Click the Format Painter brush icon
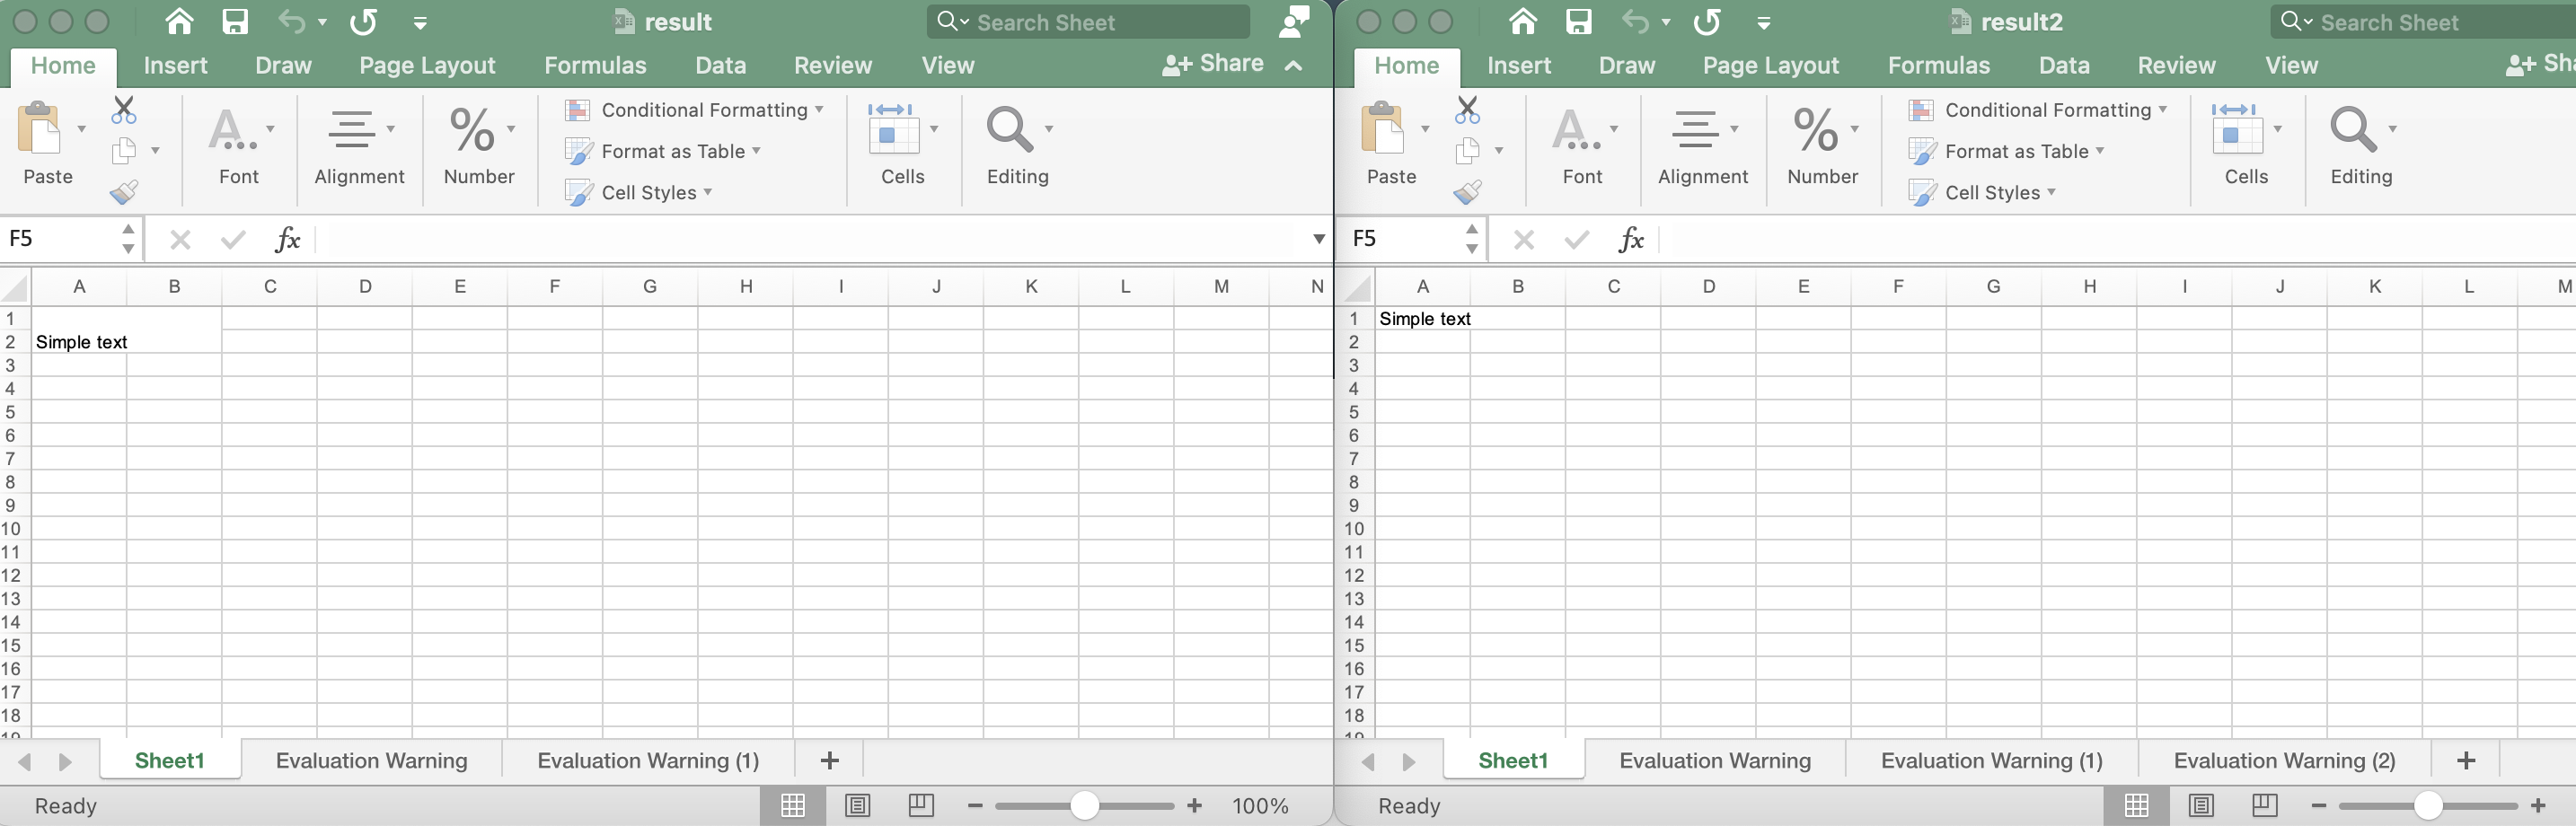This screenshot has width=2576, height=826. pyautogui.click(x=124, y=190)
